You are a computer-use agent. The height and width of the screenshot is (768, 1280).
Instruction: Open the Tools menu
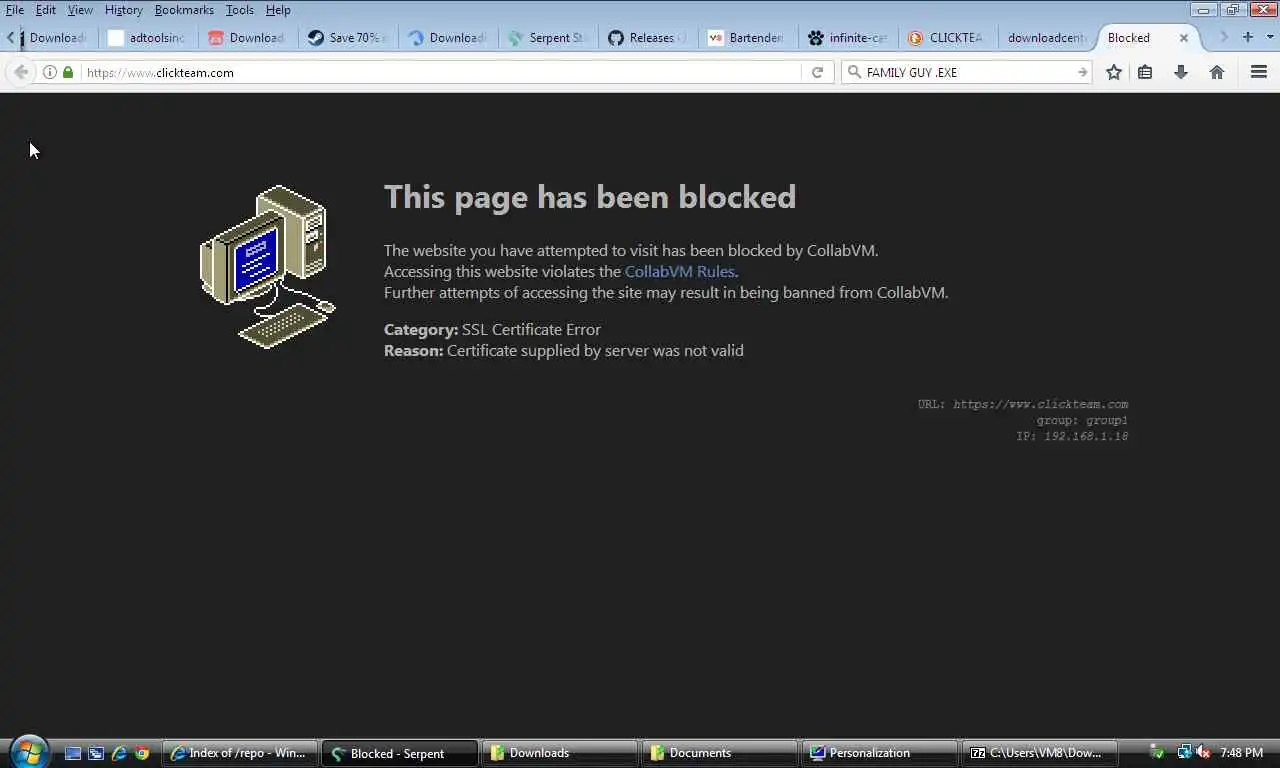click(239, 10)
